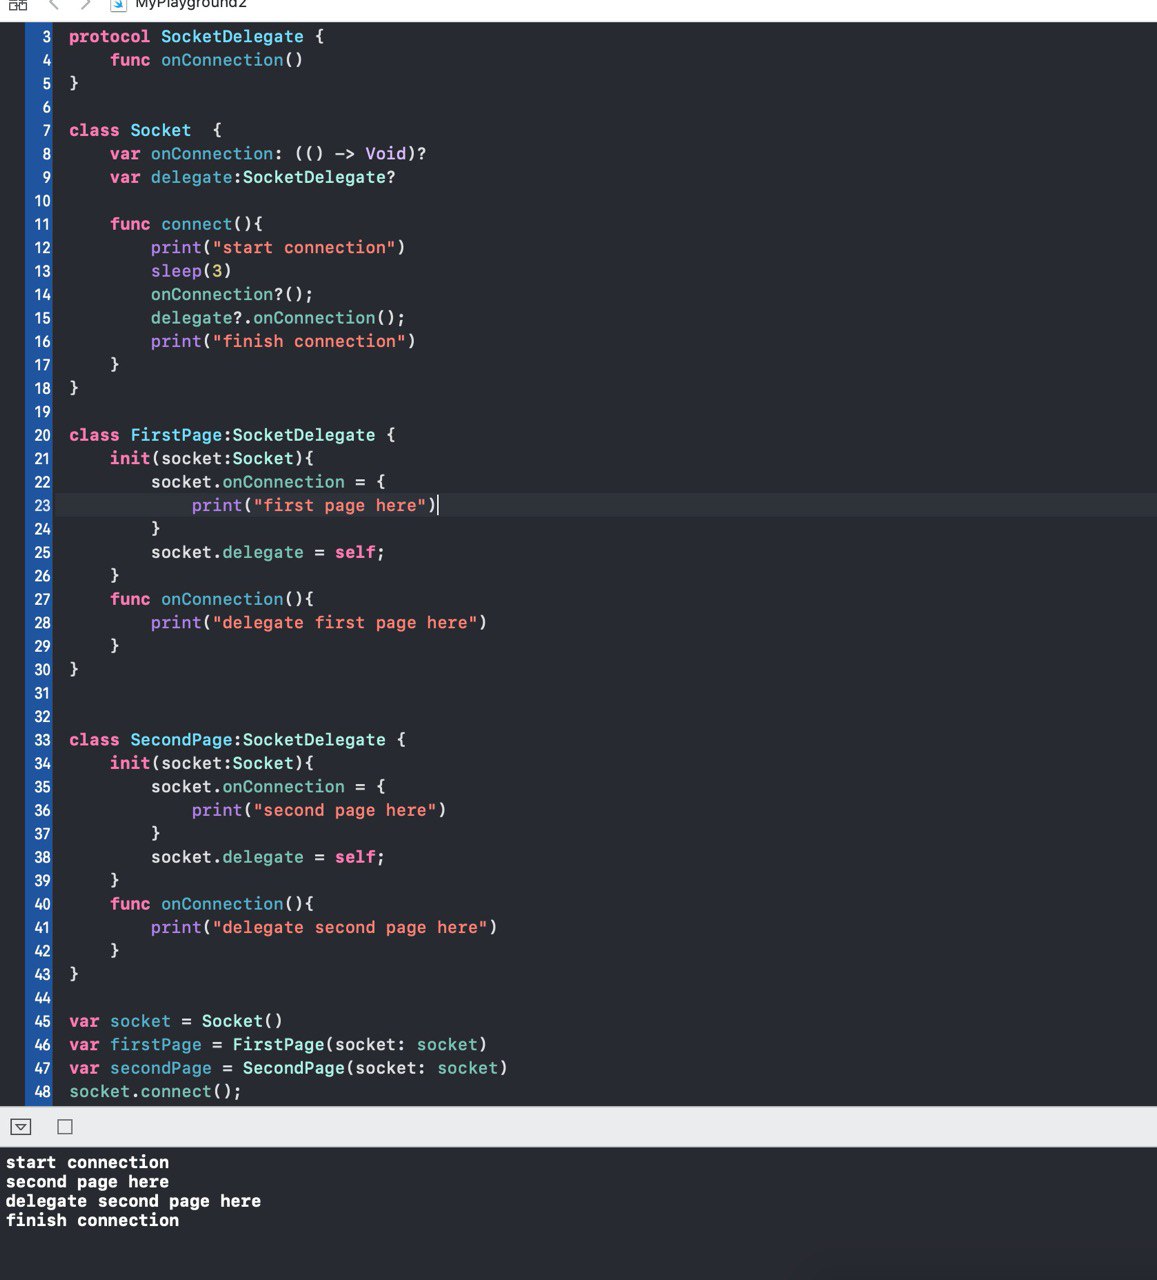Open the MyPlayground2 jump bar item
Image resolution: width=1157 pixels, height=1280 pixels.
click(x=191, y=4)
